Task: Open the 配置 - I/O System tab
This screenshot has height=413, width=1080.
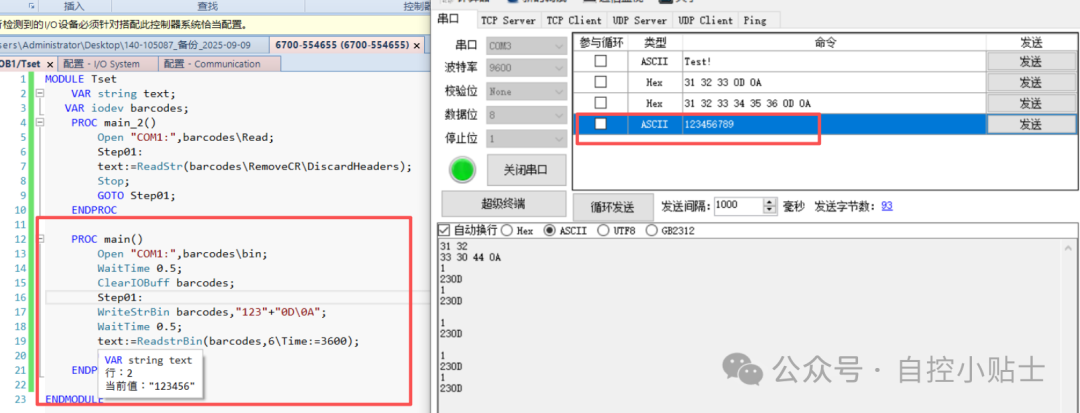Action: pos(107,64)
